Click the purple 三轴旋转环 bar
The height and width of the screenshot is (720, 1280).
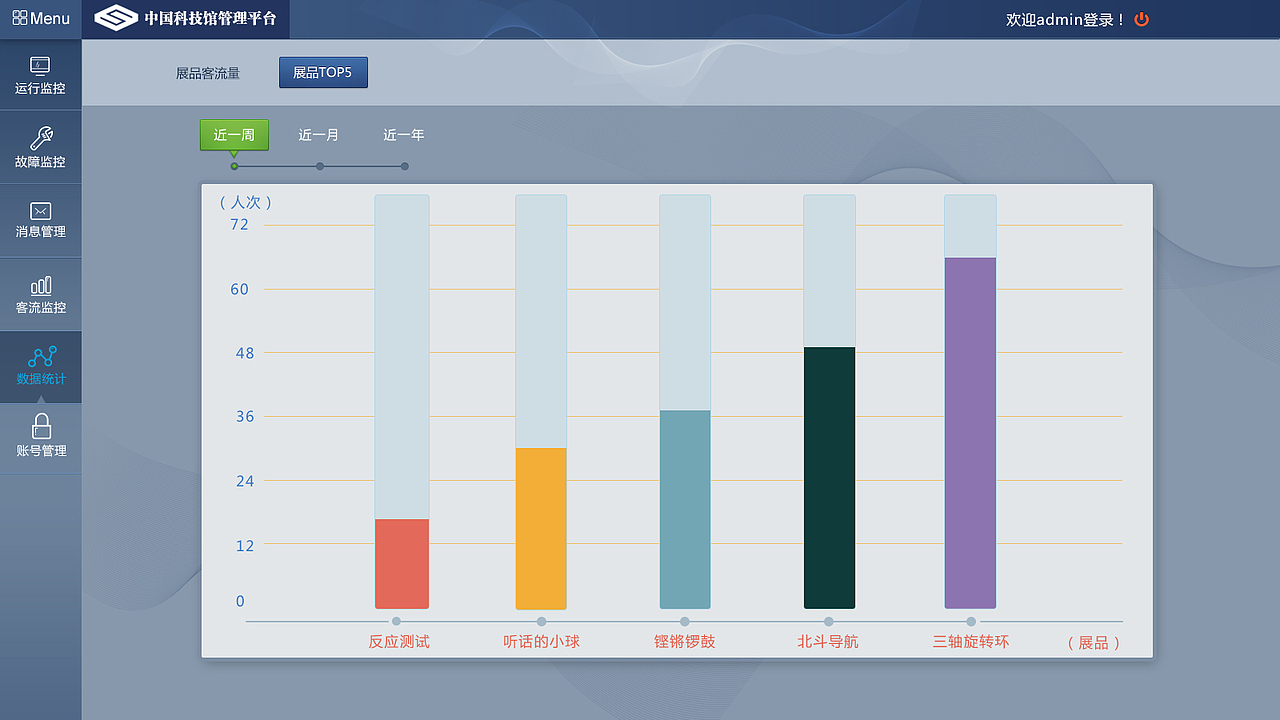click(970, 433)
